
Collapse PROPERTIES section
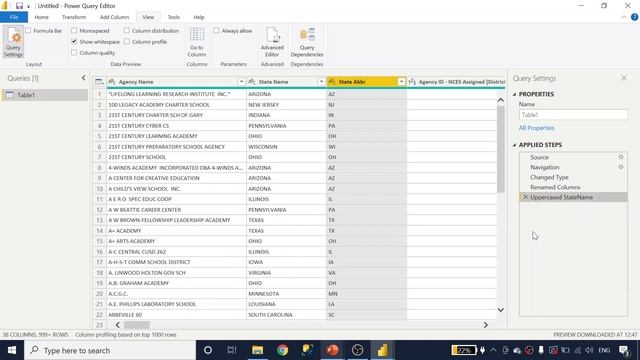pos(514,94)
